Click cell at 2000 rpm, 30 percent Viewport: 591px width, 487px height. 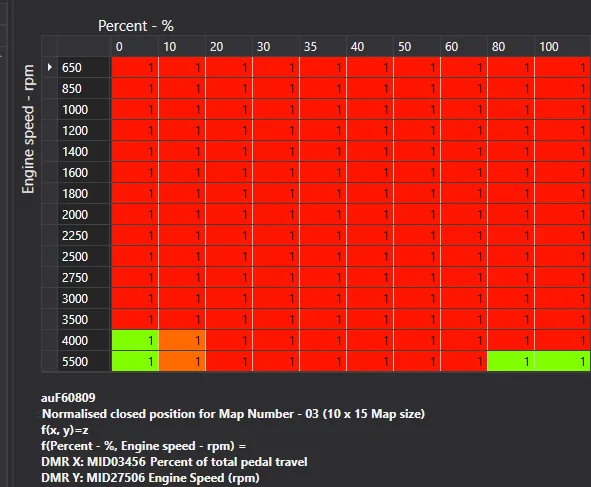point(276,214)
